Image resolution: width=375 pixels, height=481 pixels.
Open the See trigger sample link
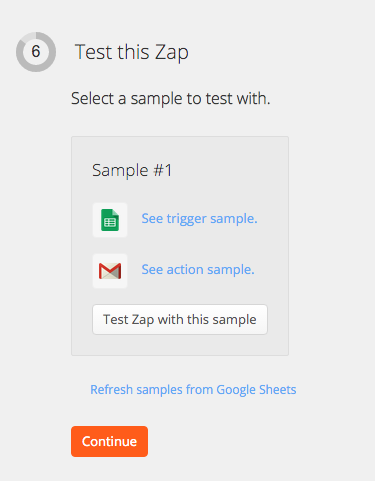pos(199,219)
